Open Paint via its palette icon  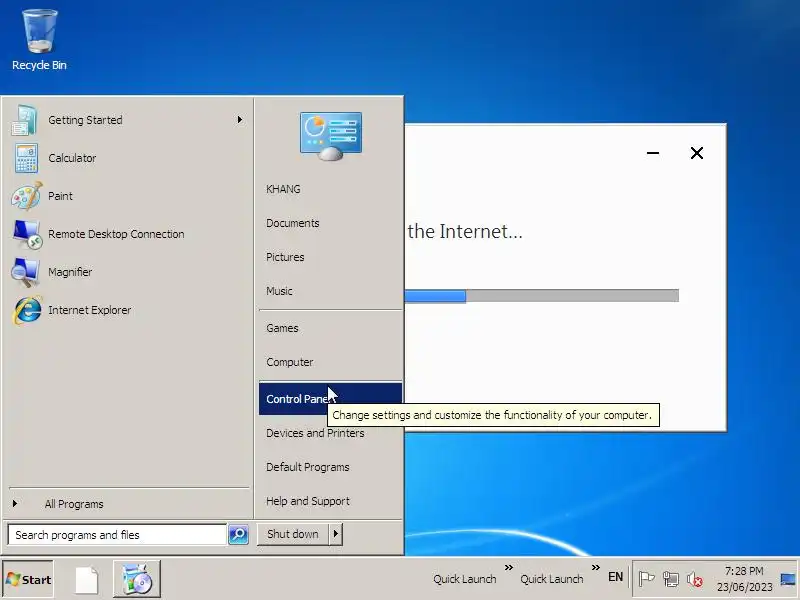27,196
